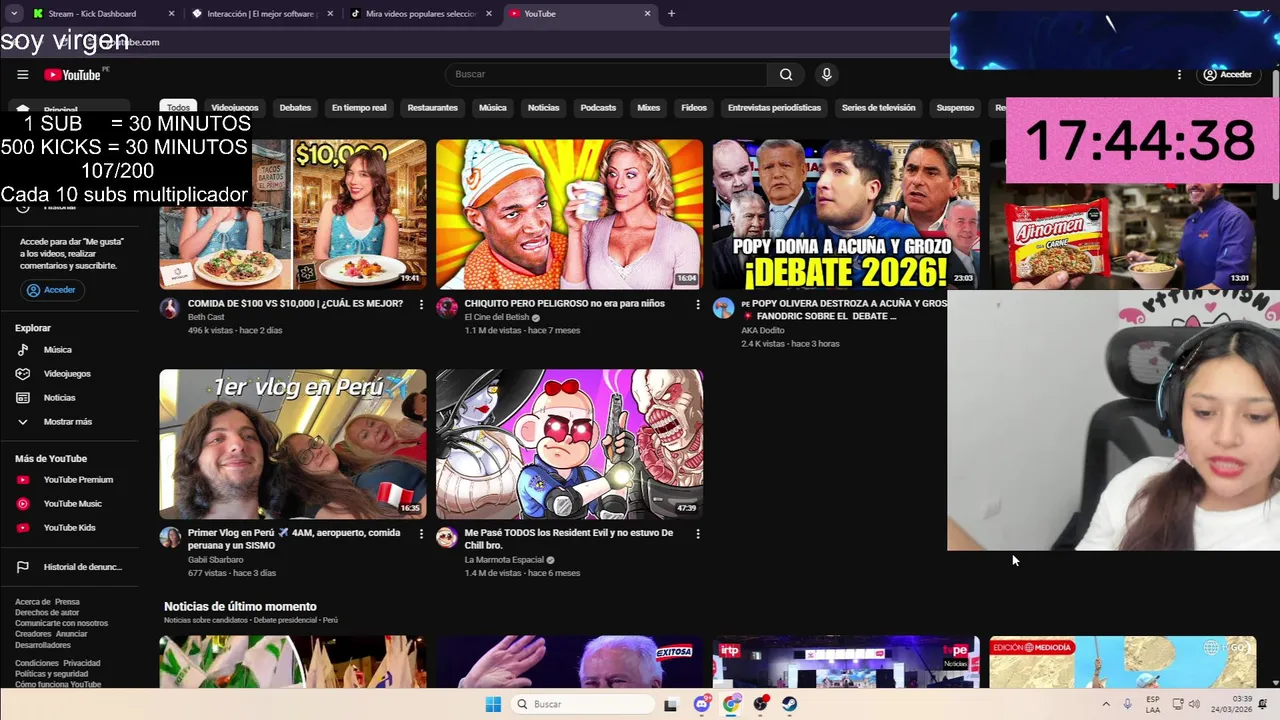Expand Mostrar más in the sidebar
Viewport: 1280px width, 720px height.
[69, 422]
